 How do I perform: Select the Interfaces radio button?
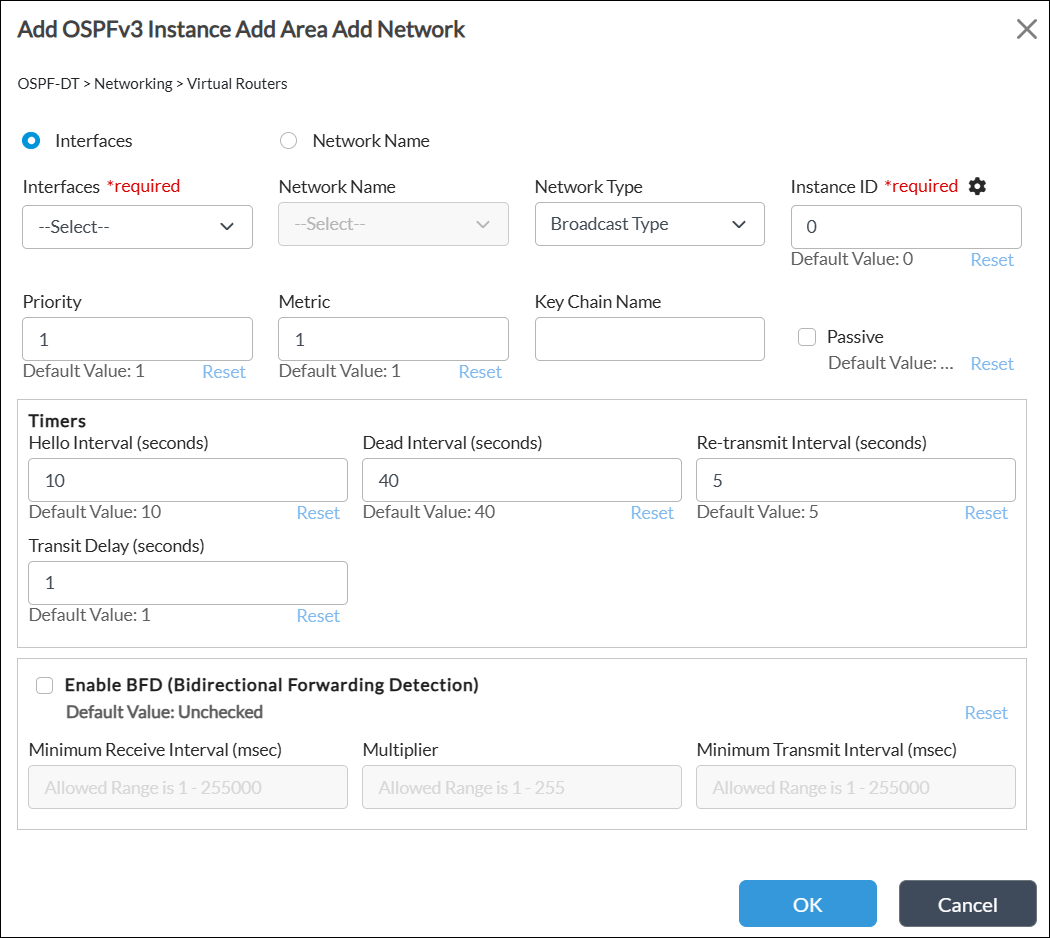30,140
